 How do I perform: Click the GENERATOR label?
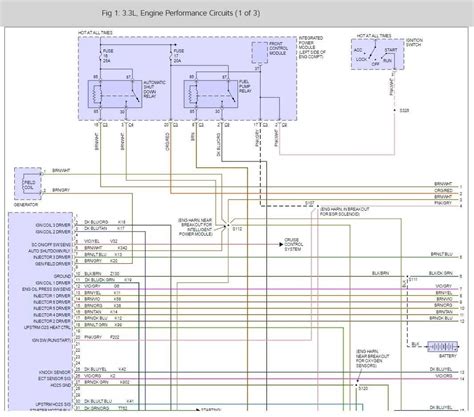26,205
